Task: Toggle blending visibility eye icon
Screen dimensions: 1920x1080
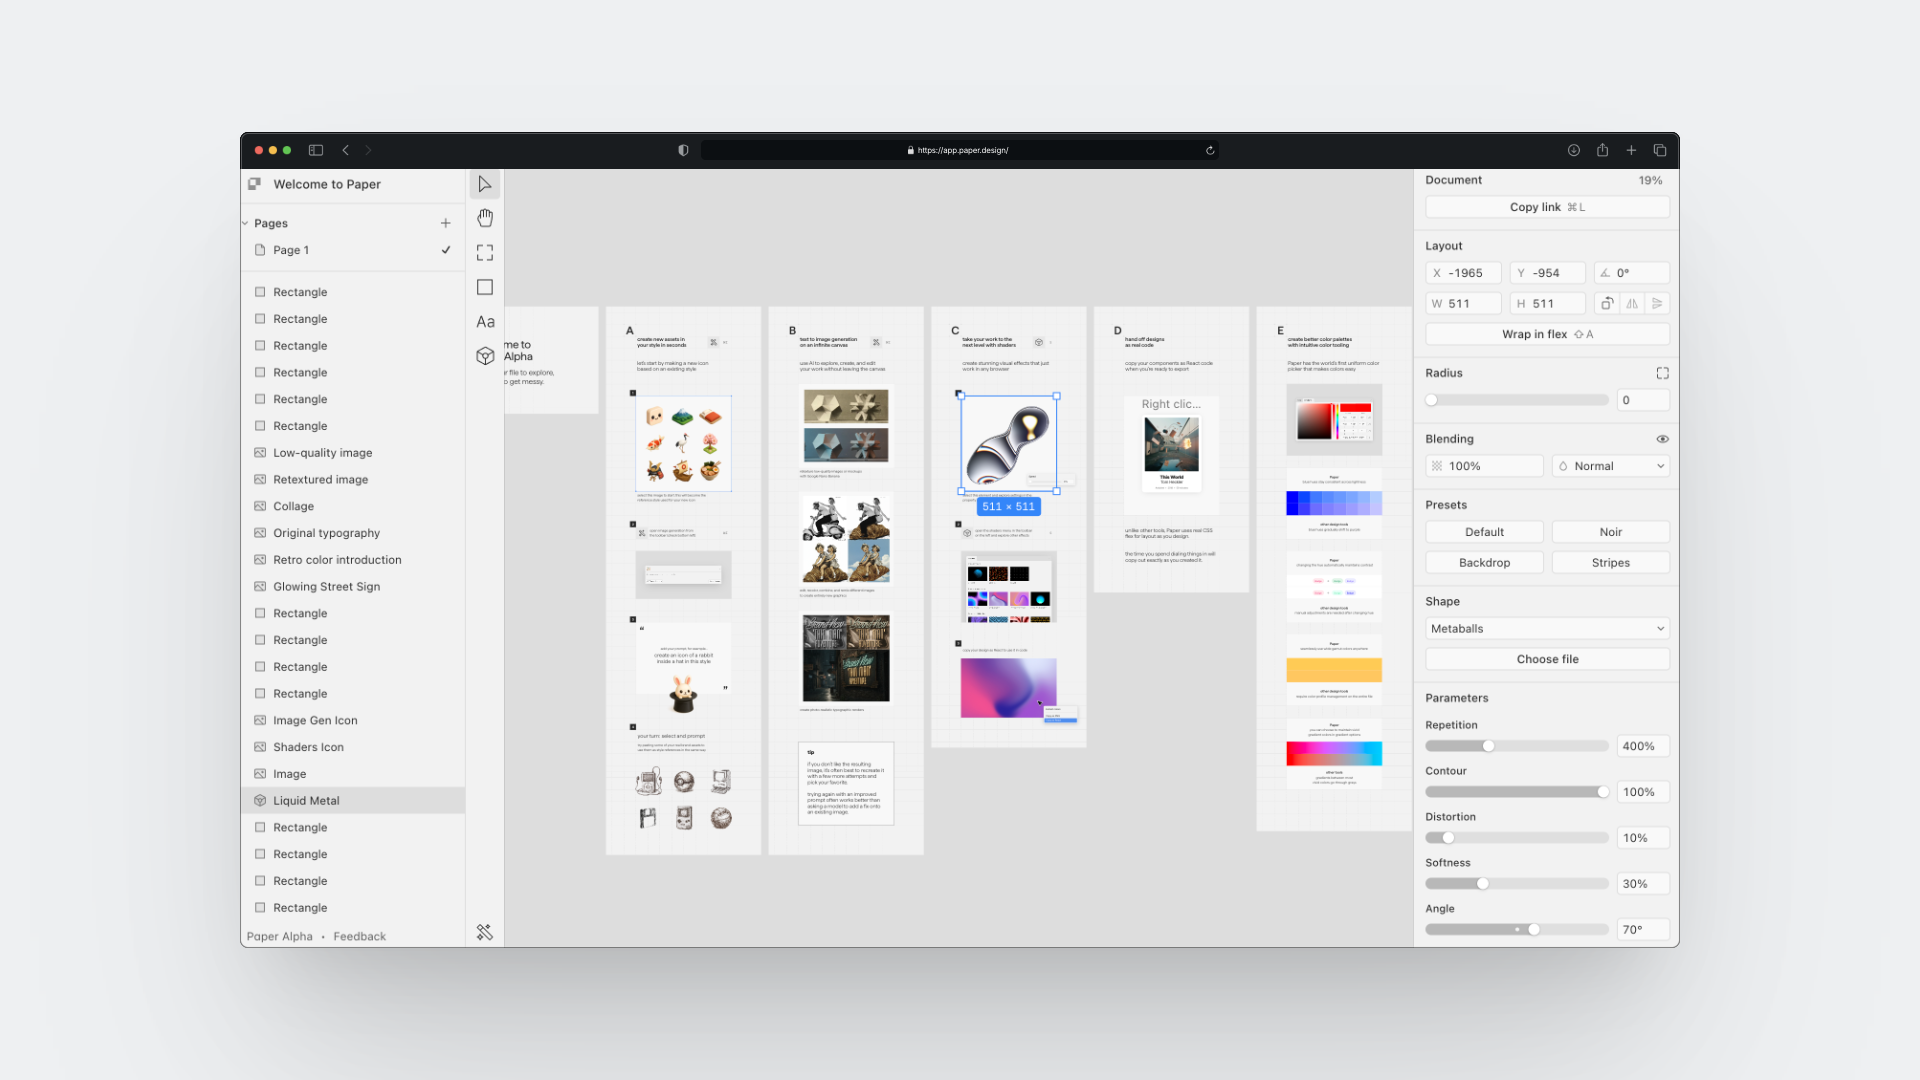Action: pyautogui.click(x=1662, y=439)
